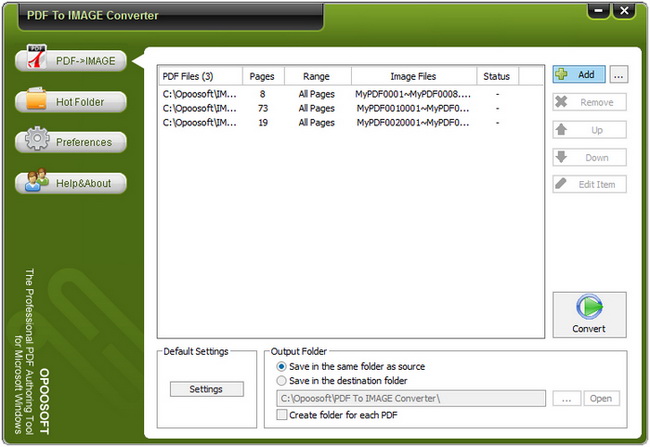Switch to the Hot Folder tab
Image resolution: width=650 pixels, height=447 pixels.
coord(70,102)
